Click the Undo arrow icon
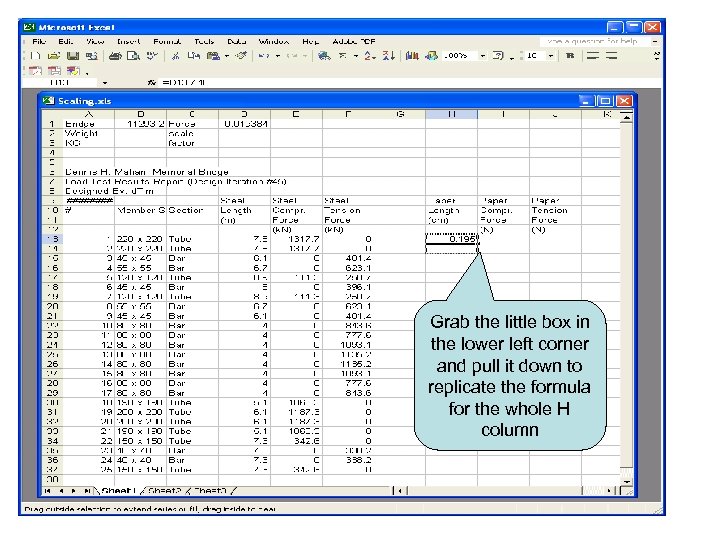 (264, 56)
